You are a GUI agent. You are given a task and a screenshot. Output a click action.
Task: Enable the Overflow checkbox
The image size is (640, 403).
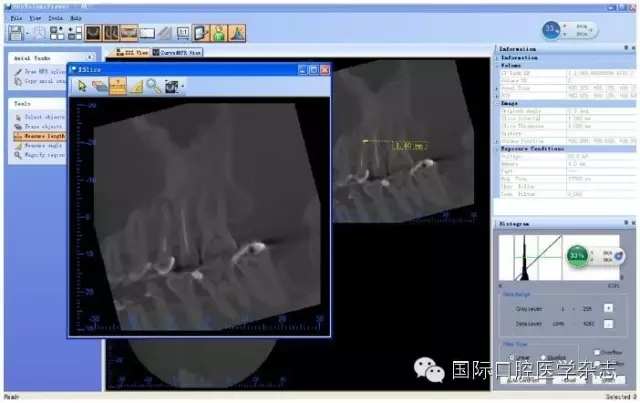tap(597, 352)
